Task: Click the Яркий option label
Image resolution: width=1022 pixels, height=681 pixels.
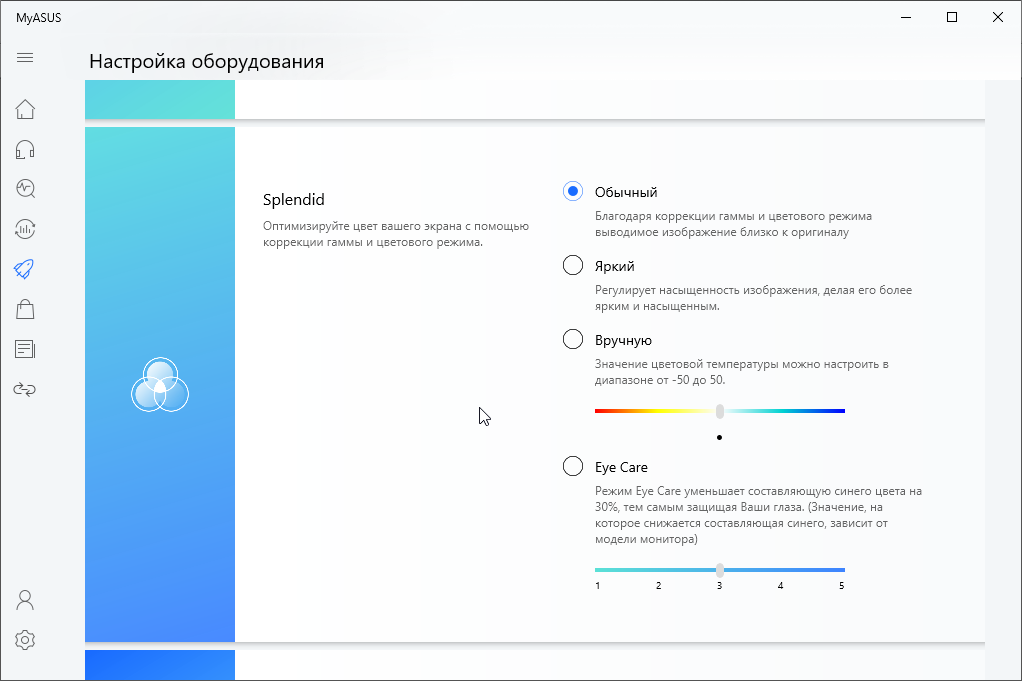Action: click(x=614, y=266)
